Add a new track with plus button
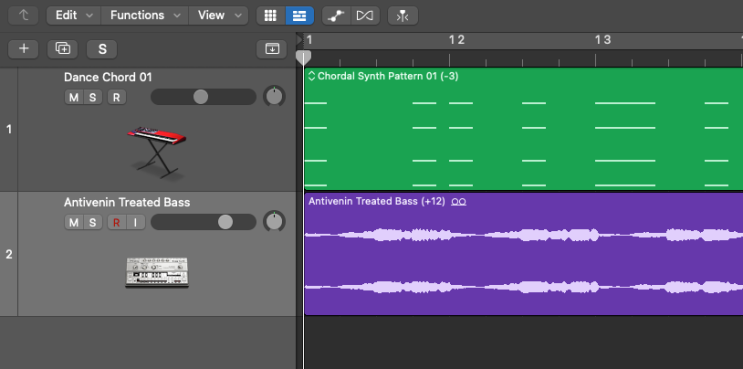Image resolution: width=743 pixels, height=369 pixels. point(23,49)
